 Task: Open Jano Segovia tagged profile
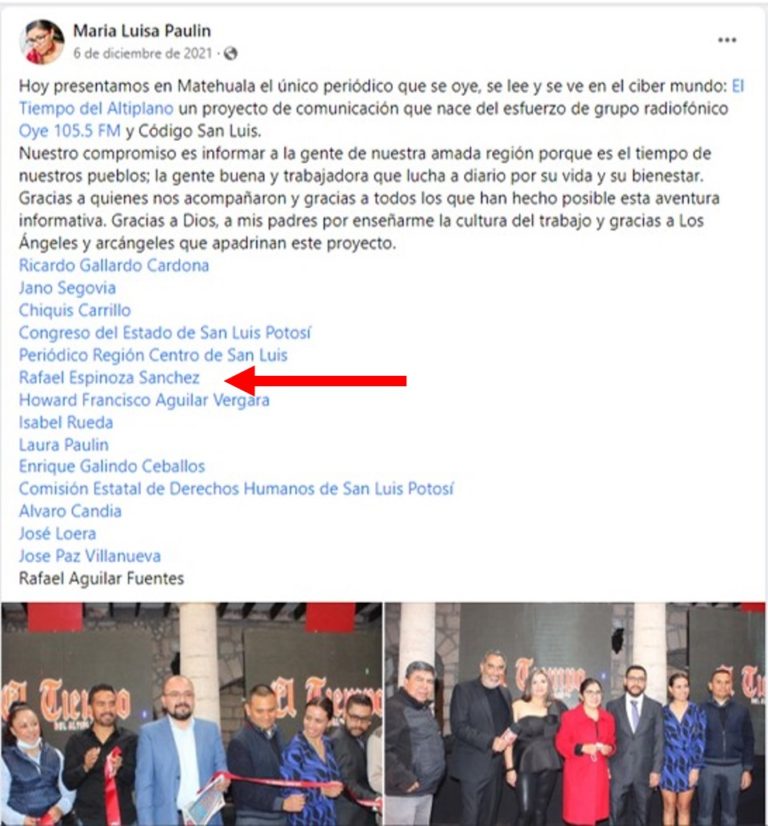point(67,288)
